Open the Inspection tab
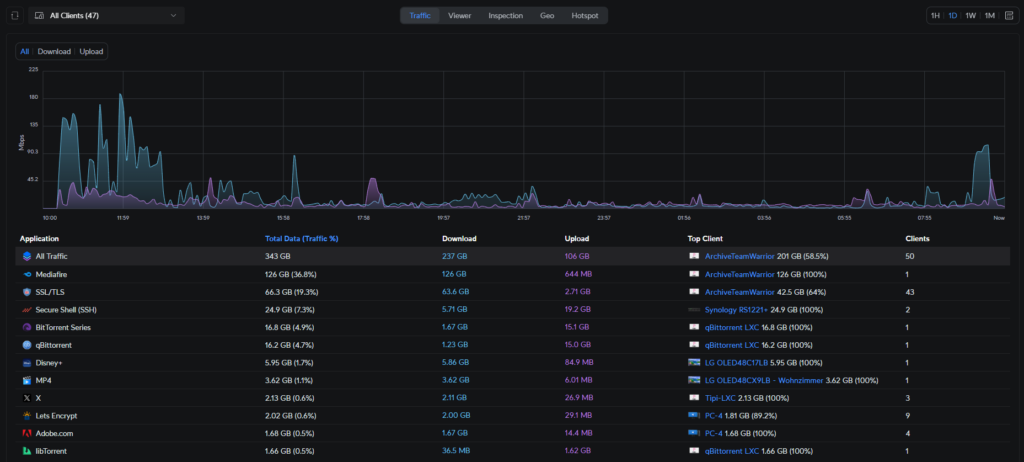 (505, 15)
